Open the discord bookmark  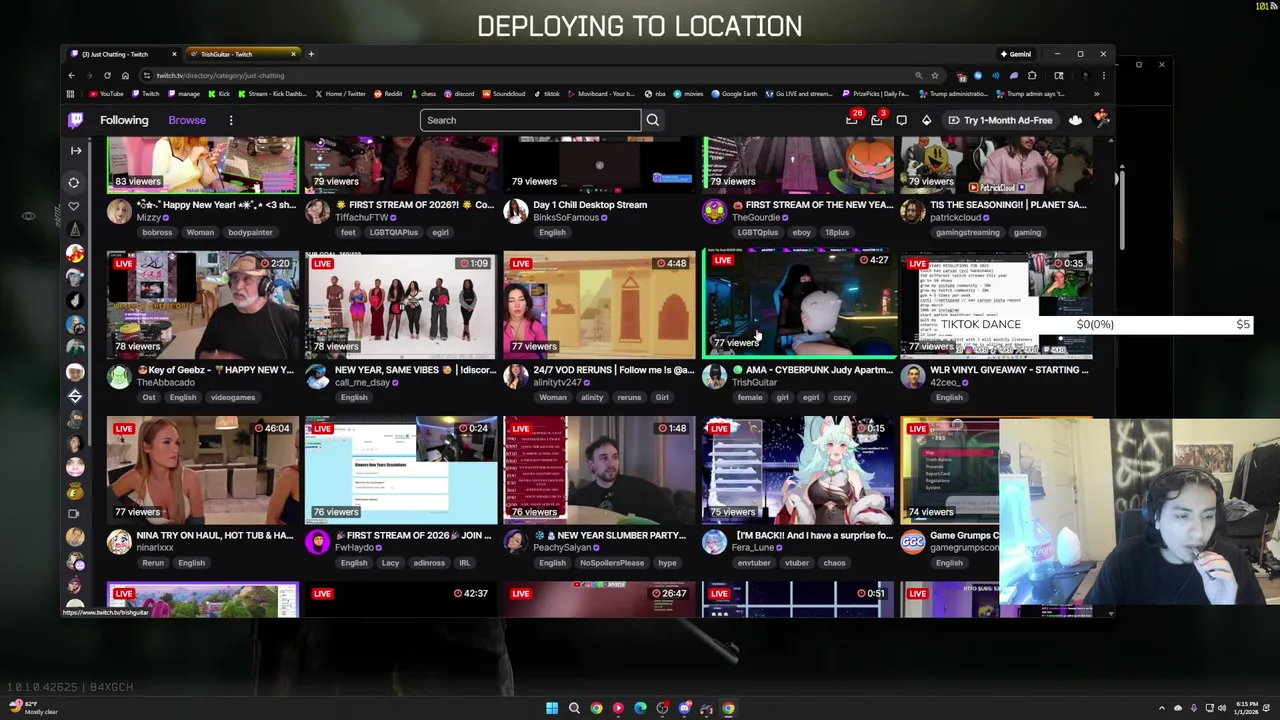pos(460,94)
